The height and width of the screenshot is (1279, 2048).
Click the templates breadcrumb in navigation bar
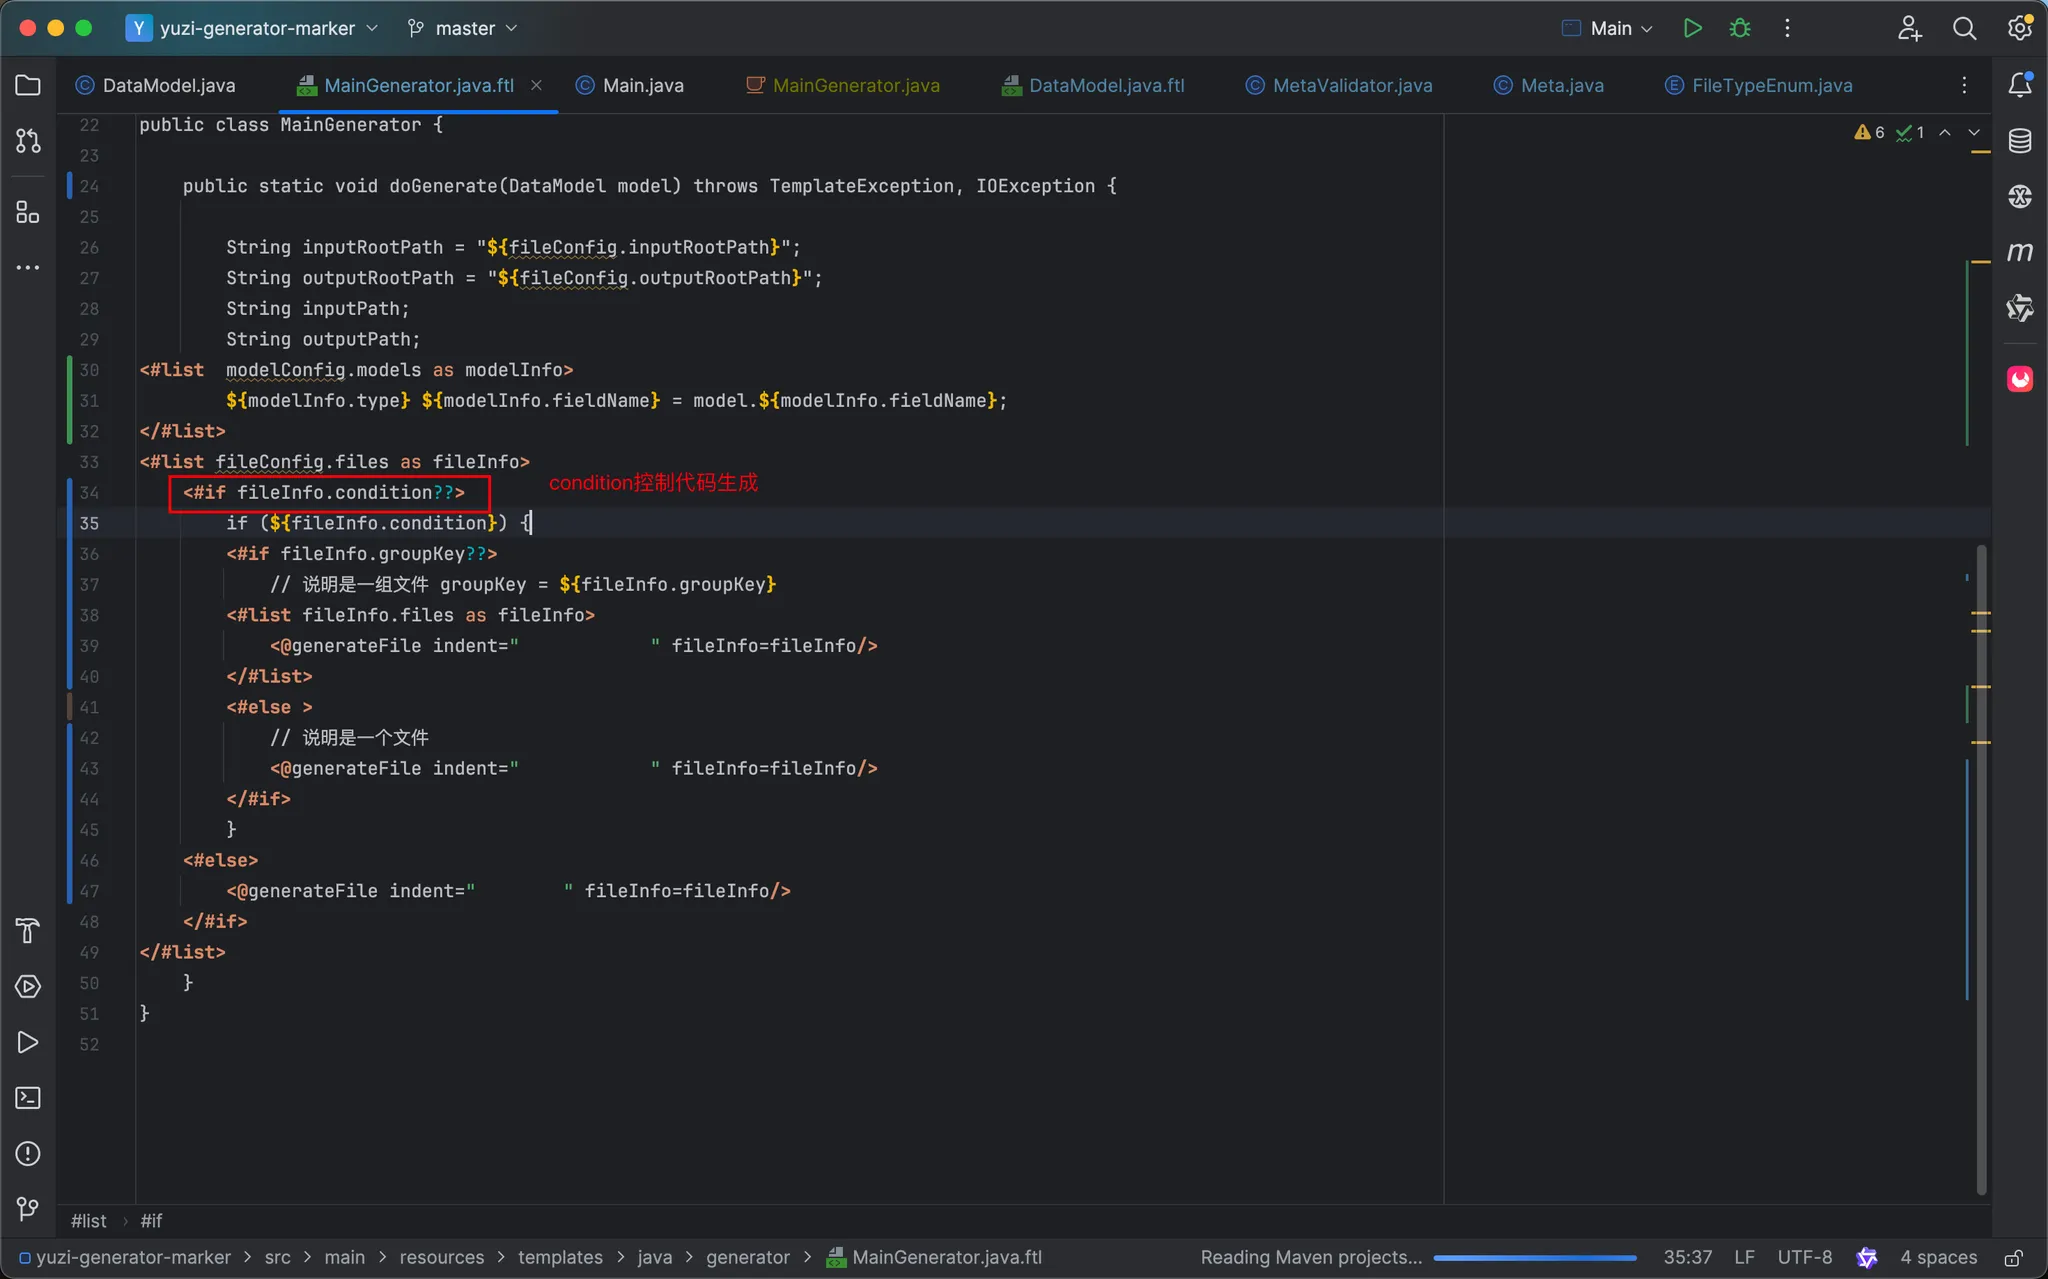pos(560,1257)
